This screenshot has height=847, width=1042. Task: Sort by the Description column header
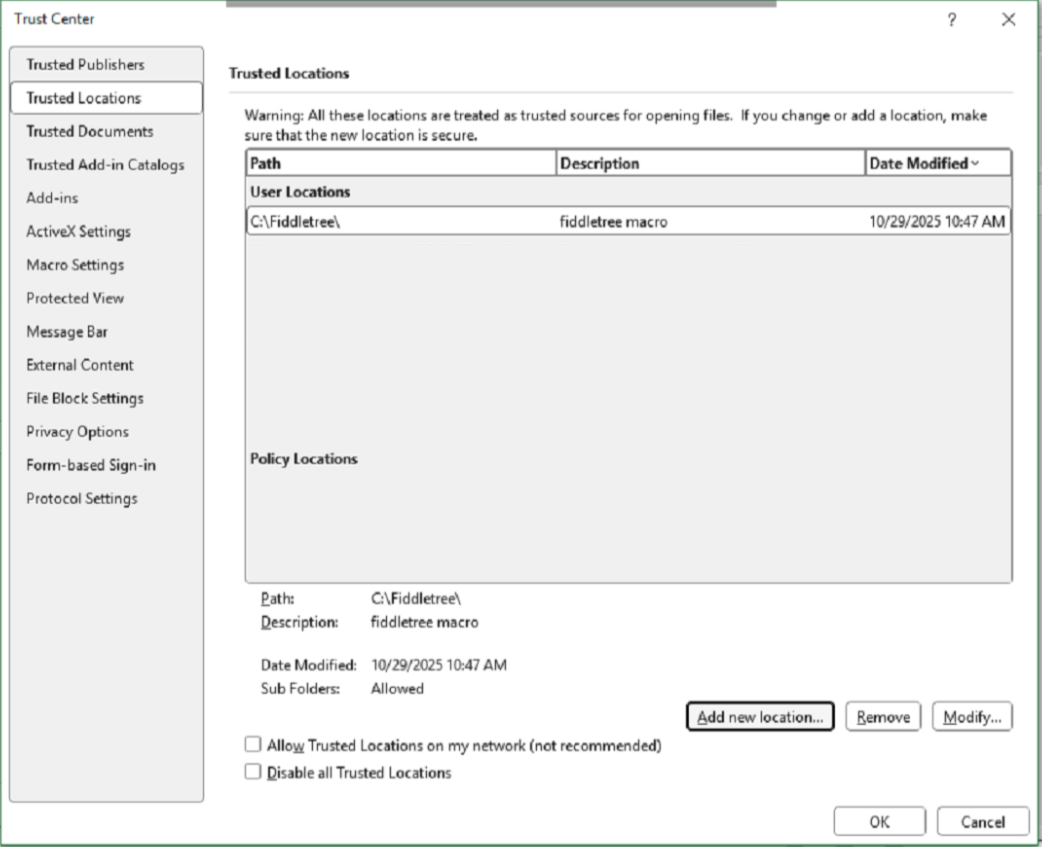710,163
